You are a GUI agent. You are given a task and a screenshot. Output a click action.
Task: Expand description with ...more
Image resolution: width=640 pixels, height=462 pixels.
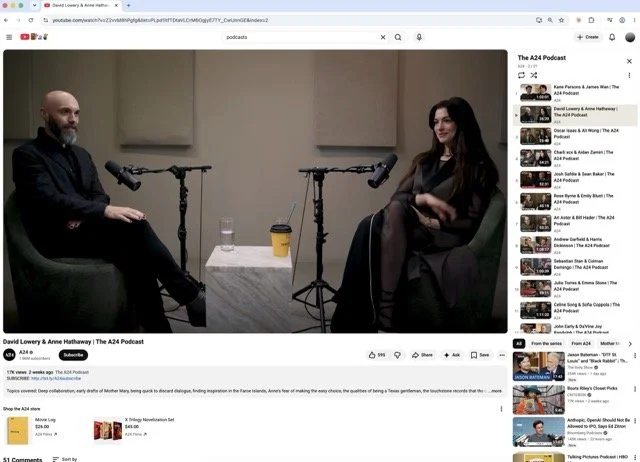pos(495,391)
